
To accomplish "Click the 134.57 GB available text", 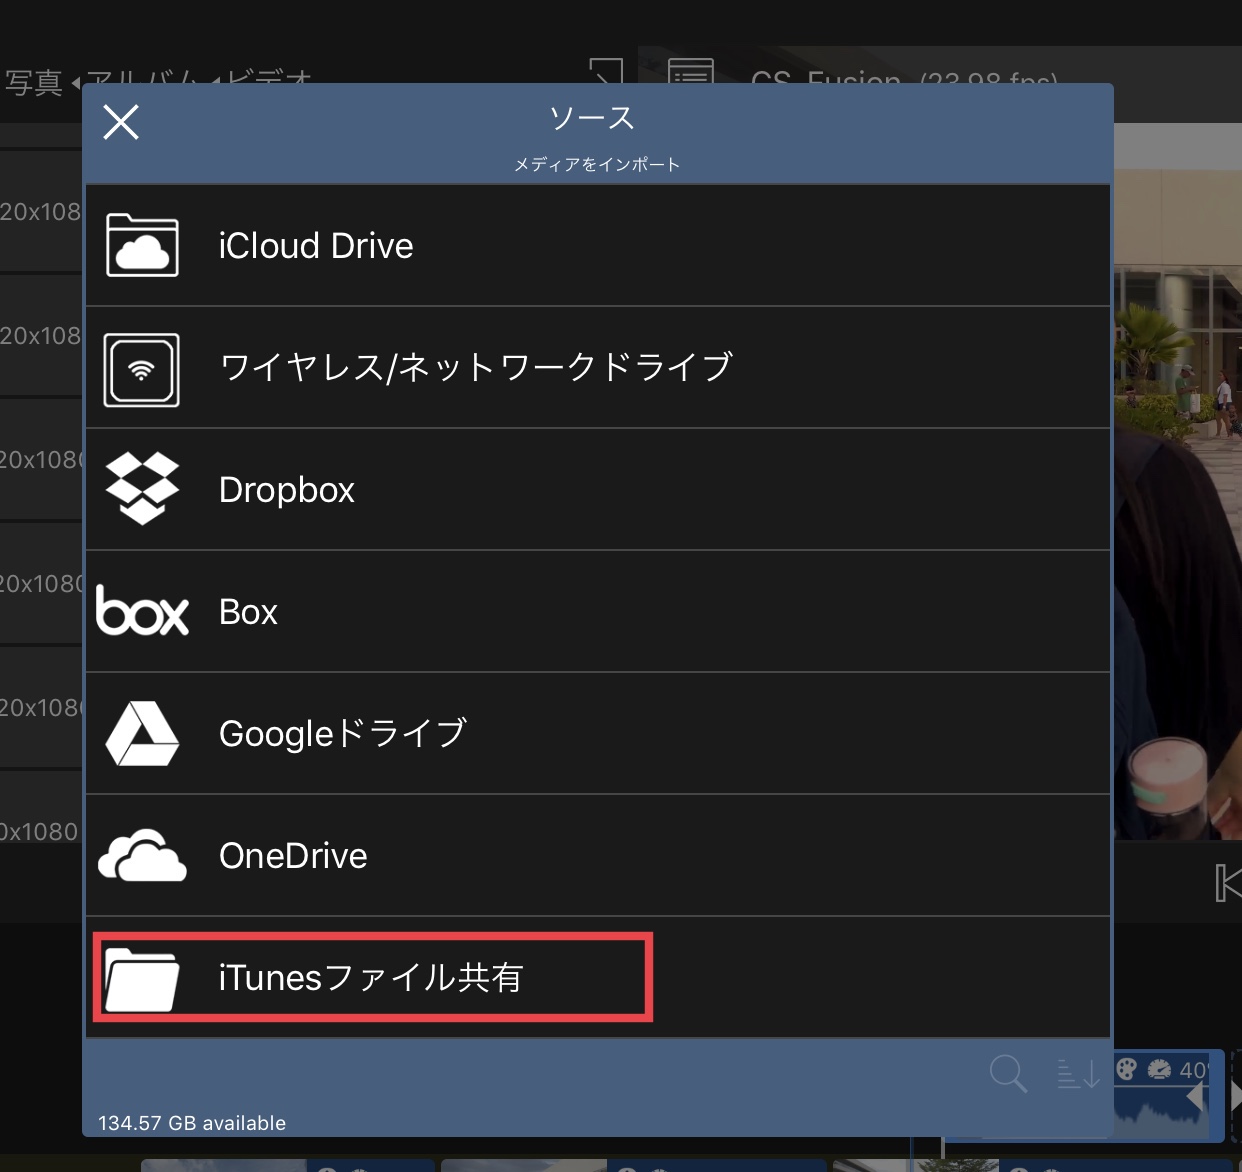I will point(192,1123).
